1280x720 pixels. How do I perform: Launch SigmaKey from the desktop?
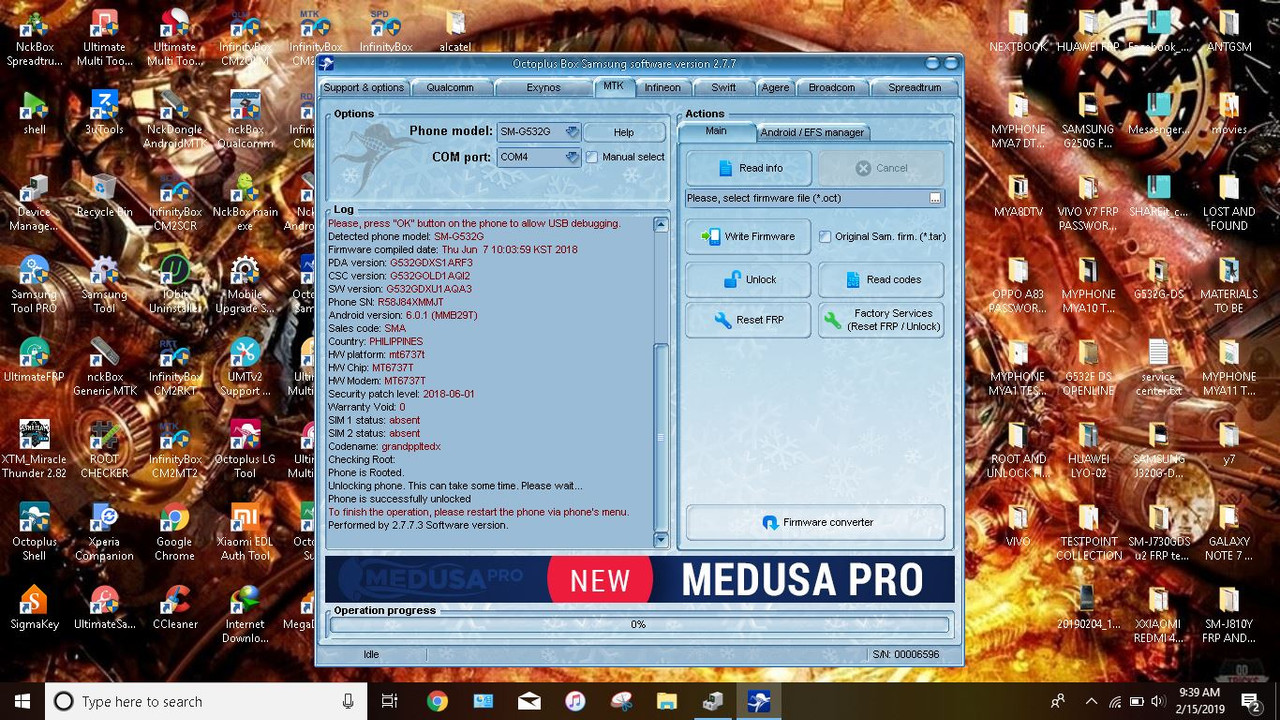tap(34, 606)
